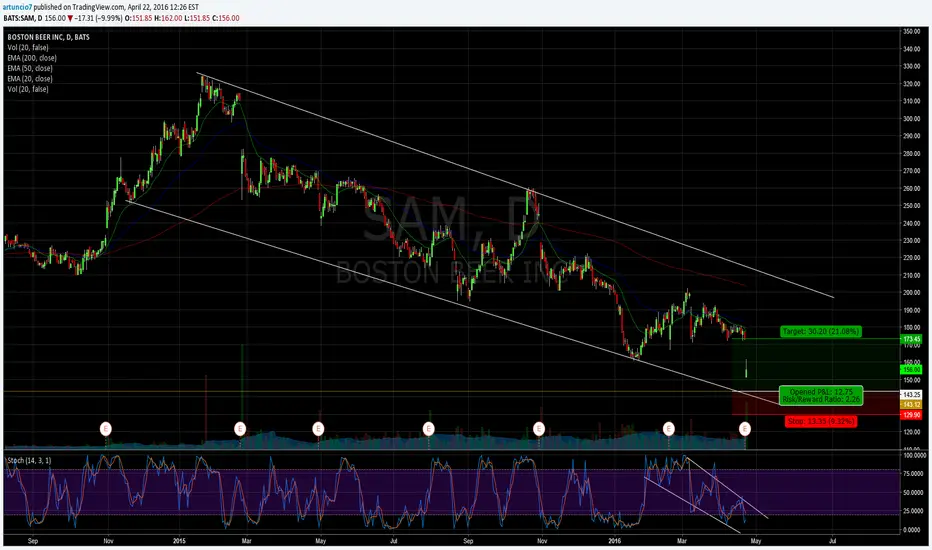Click the 173.45 target price tag
The width and height of the screenshot is (932, 550).
coord(912,339)
